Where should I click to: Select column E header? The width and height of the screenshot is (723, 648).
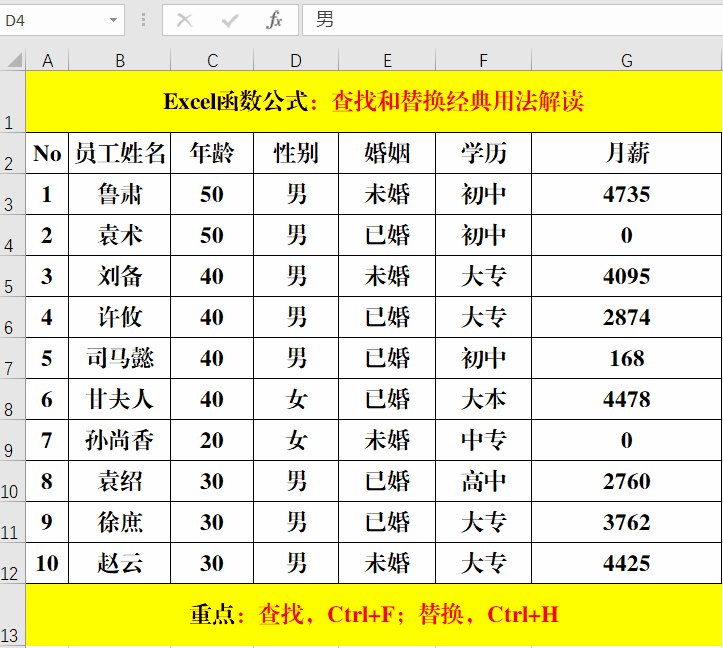pos(387,60)
